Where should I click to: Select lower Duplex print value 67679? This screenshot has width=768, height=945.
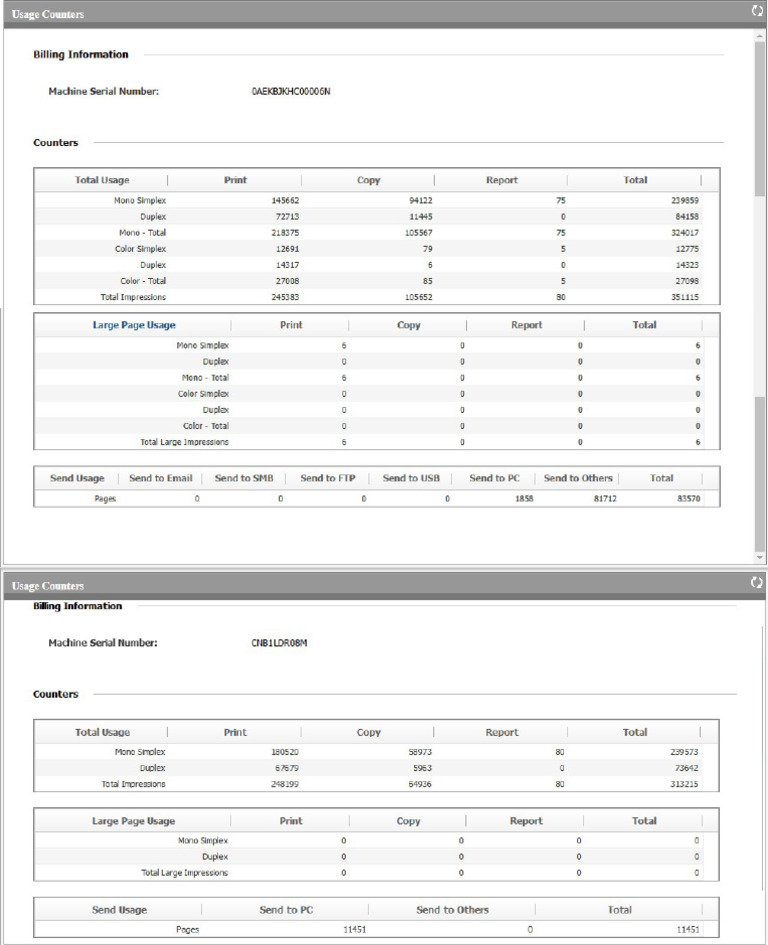pos(287,768)
